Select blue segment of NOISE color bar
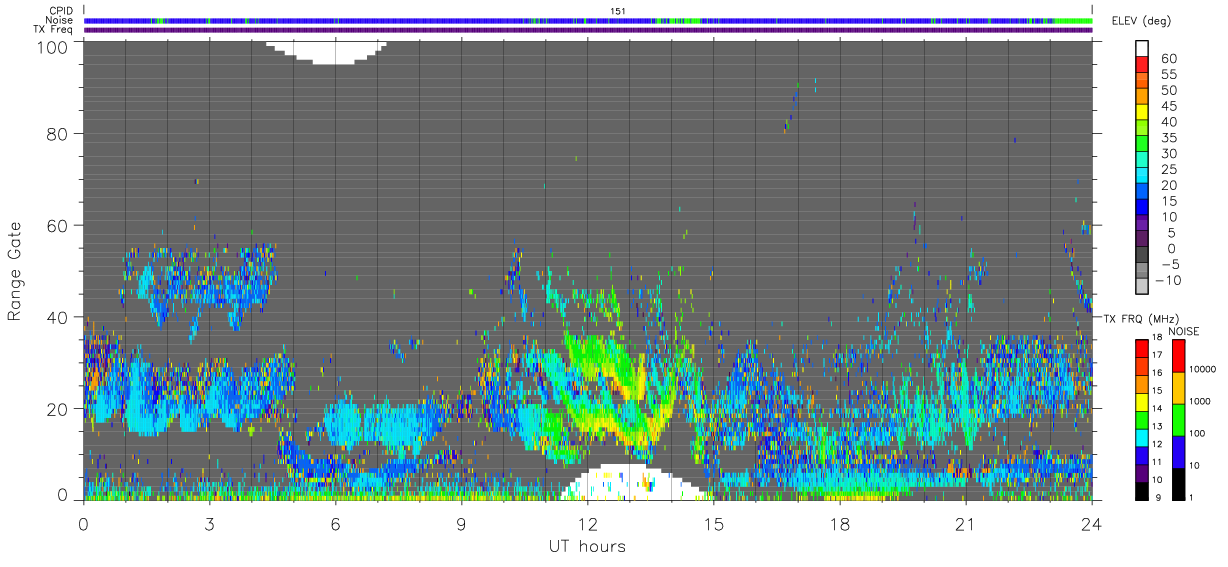Image resolution: width=1228 pixels, height=567 pixels. coord(1177,451)
